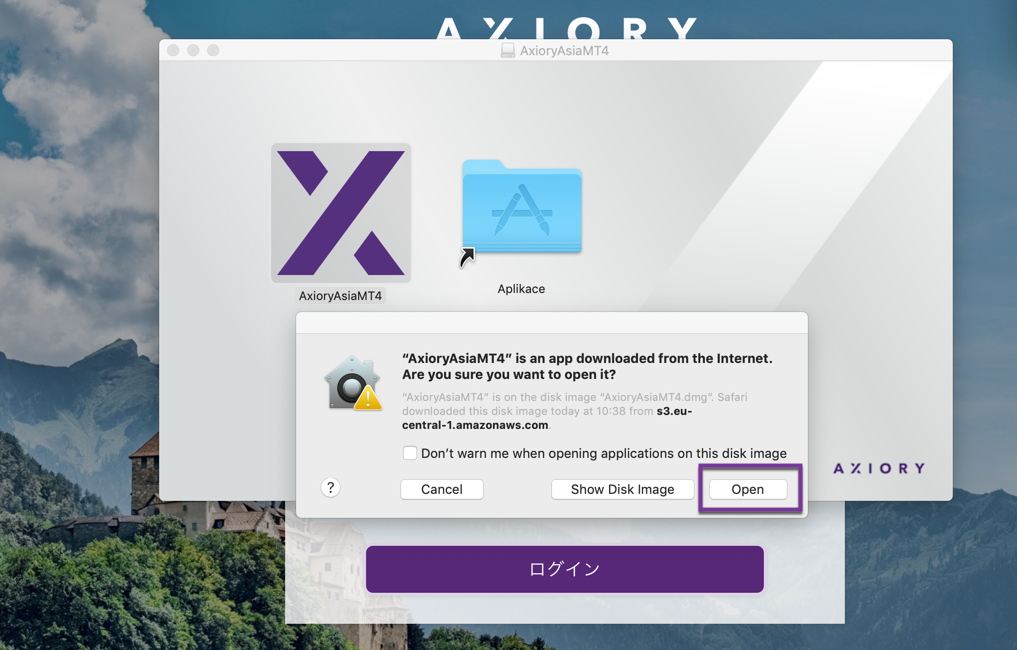Viewport: 1017px width, 650px height.
Task: Click the AxioryAsiaMT4 window title text
Action: pos(564,51)
